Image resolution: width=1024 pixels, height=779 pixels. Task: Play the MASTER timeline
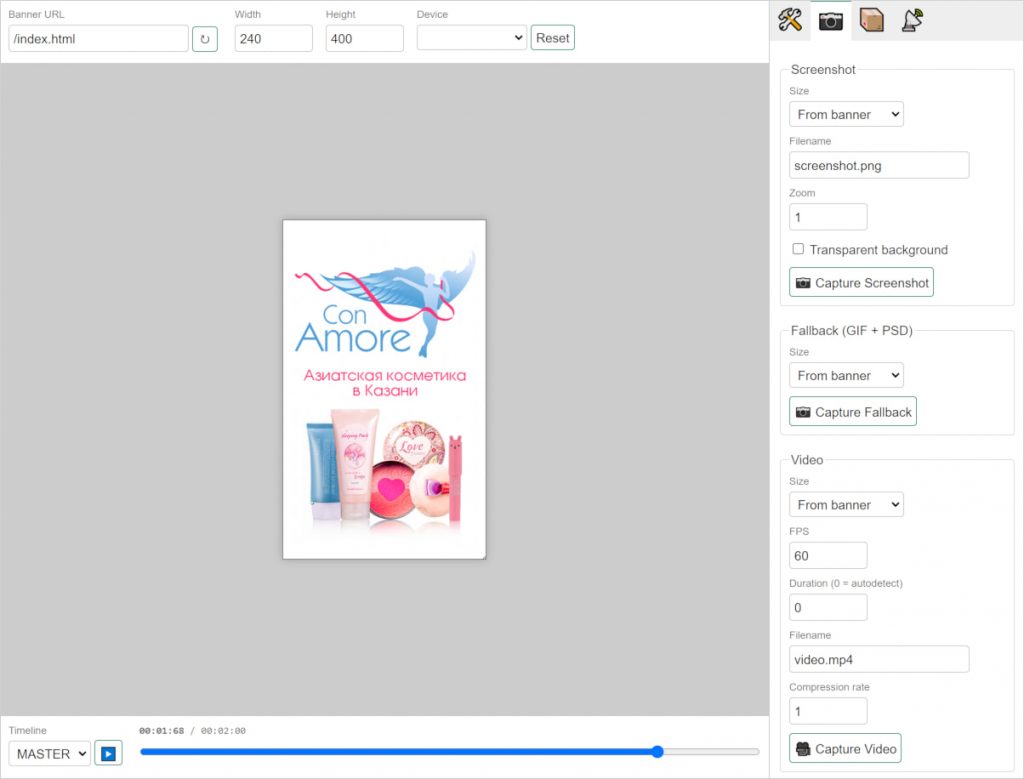tap(108, 754)
